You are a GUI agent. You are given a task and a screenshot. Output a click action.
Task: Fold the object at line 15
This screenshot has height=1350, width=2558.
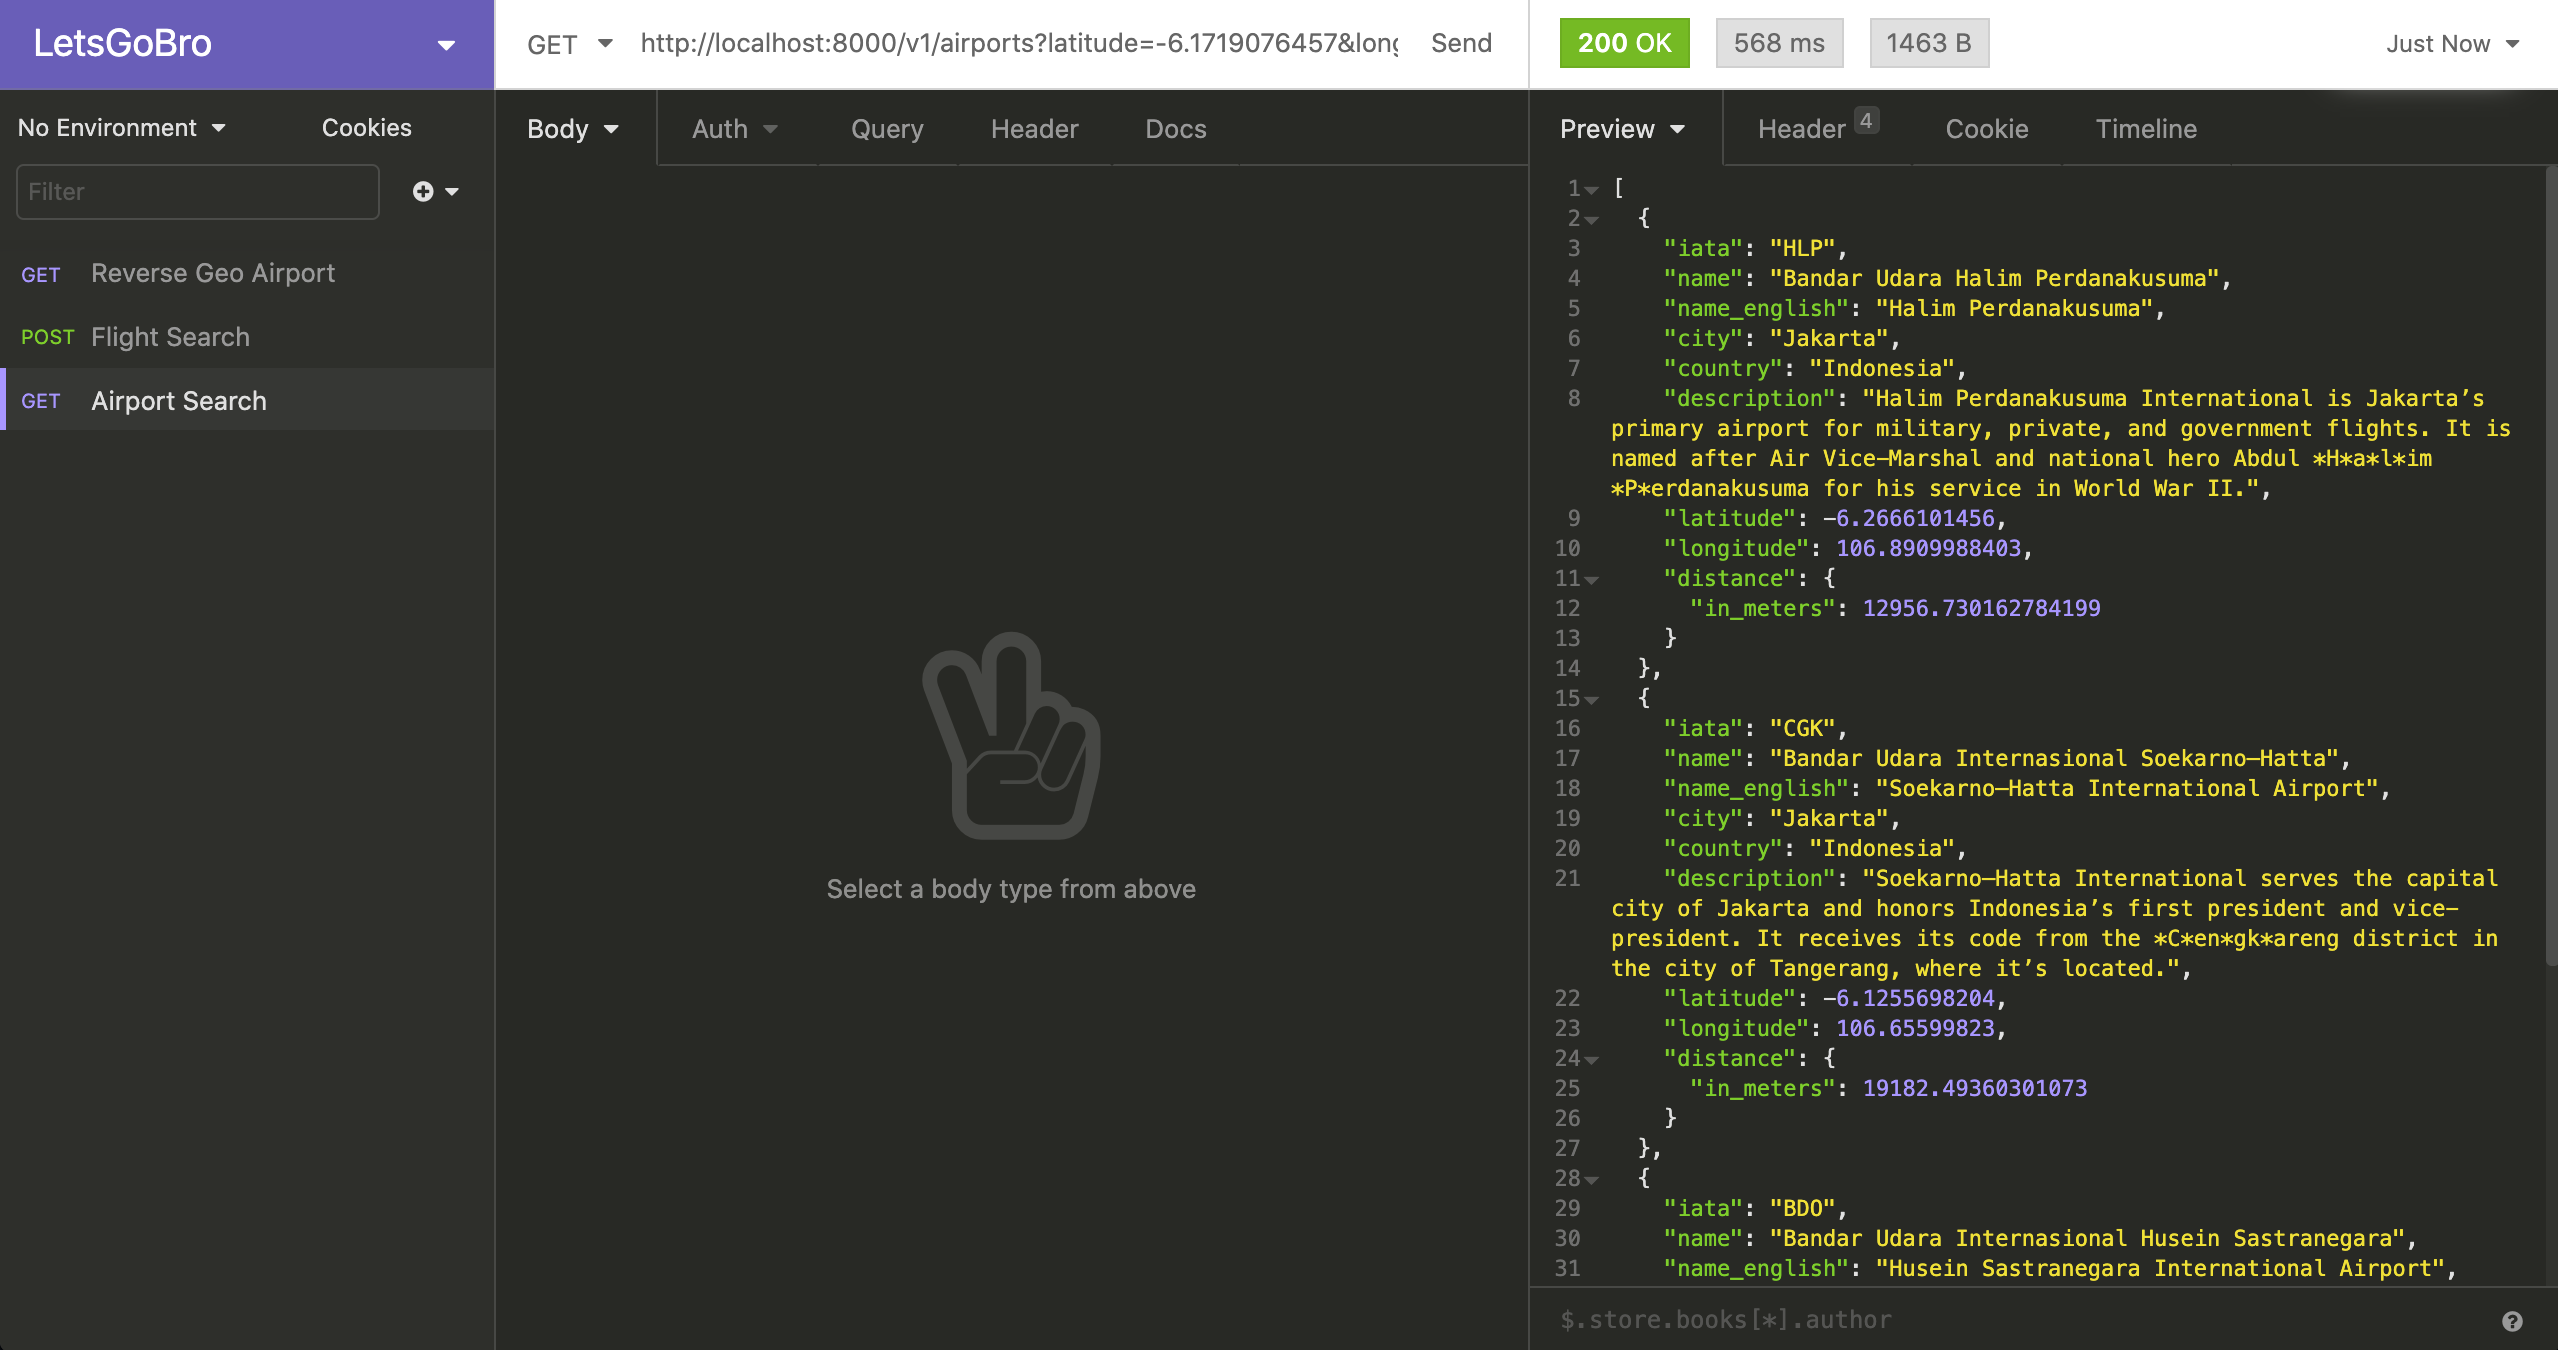[1592, 700]
